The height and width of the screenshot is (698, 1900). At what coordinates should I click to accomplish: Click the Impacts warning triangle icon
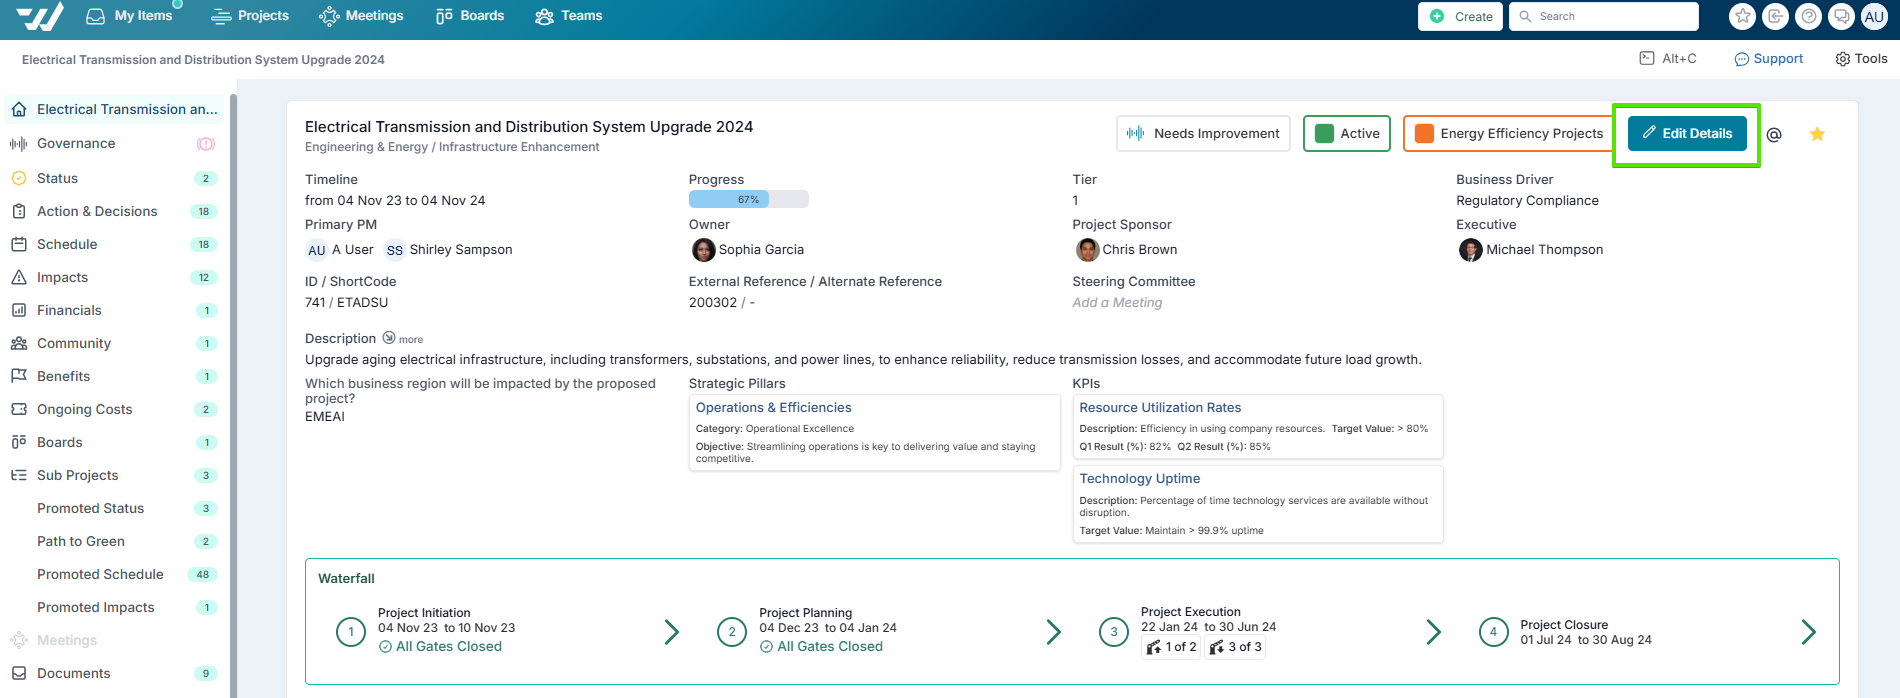coord(19,277)
